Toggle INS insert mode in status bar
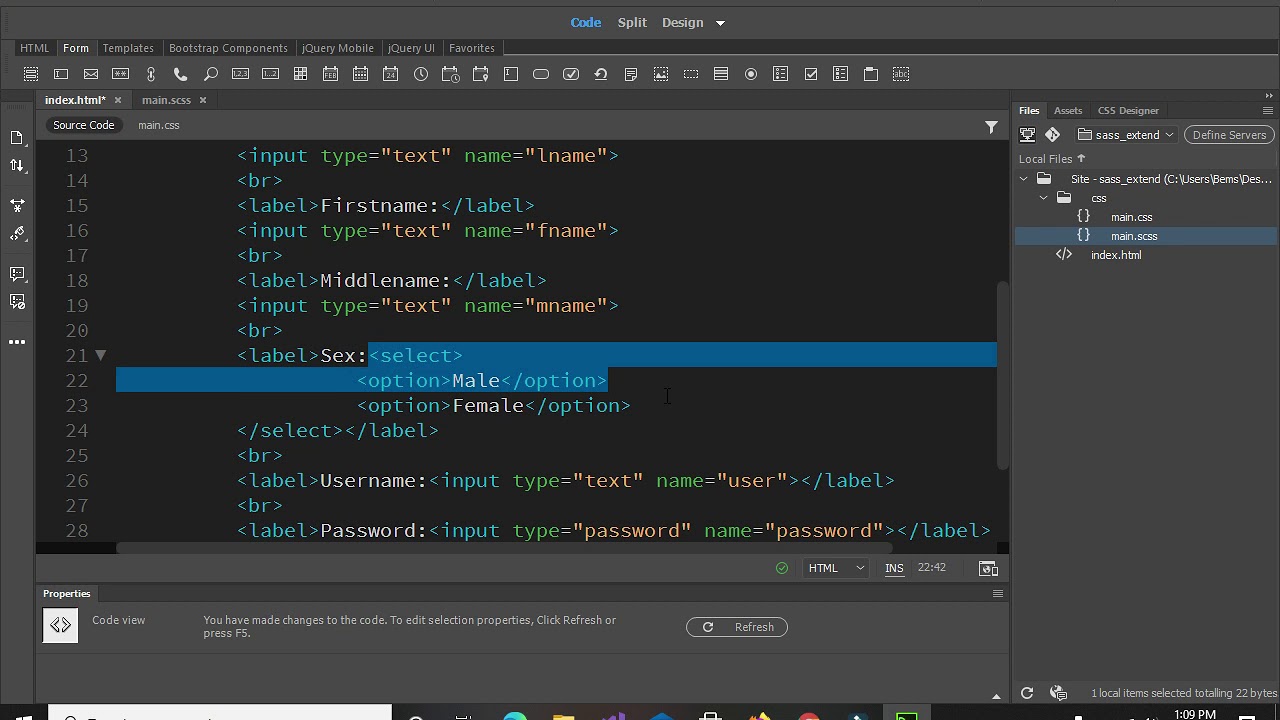This screenshot has height=720, width=1280. (894, 568)
